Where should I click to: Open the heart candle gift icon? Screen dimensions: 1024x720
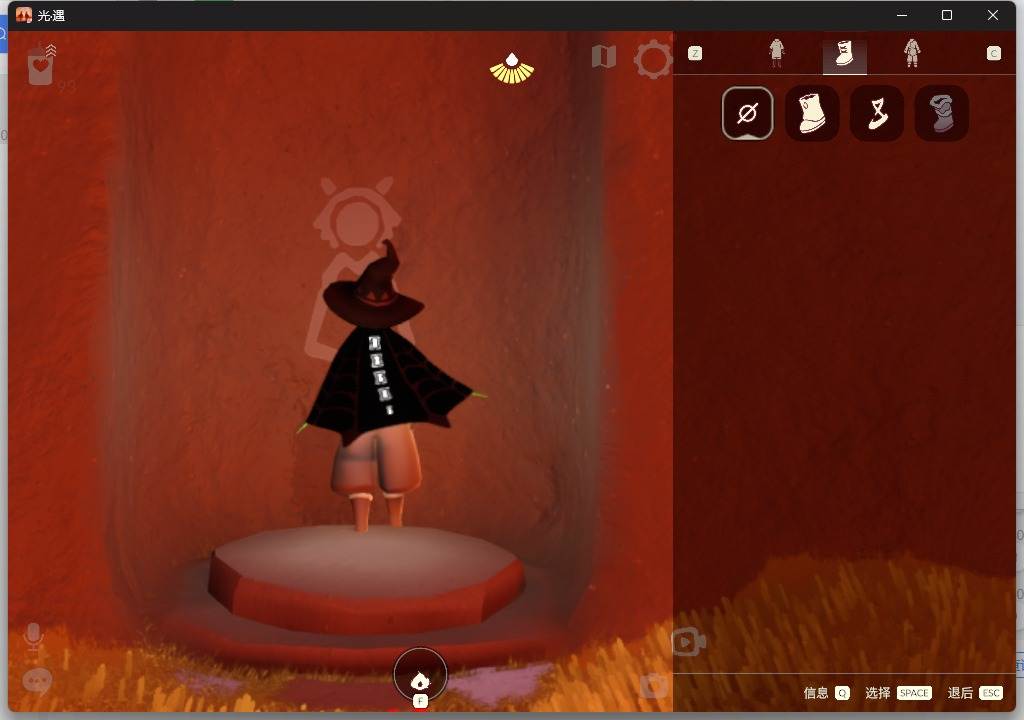tap(41, 64)
